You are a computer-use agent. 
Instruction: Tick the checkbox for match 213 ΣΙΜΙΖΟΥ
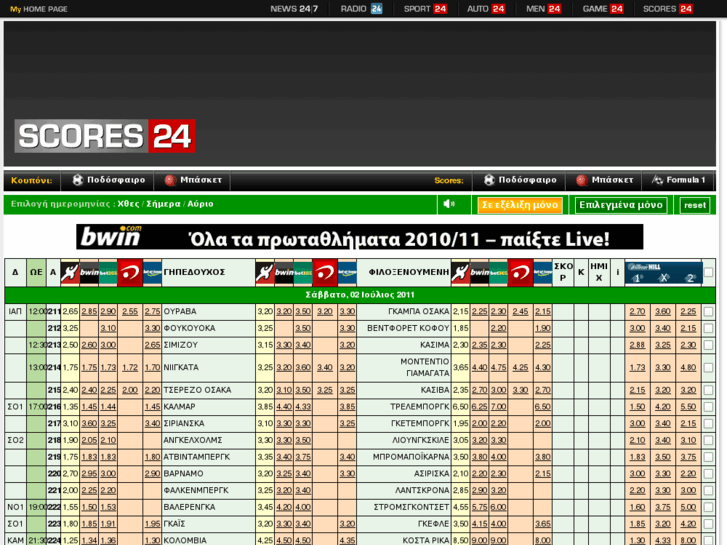(x=708, y=345)
